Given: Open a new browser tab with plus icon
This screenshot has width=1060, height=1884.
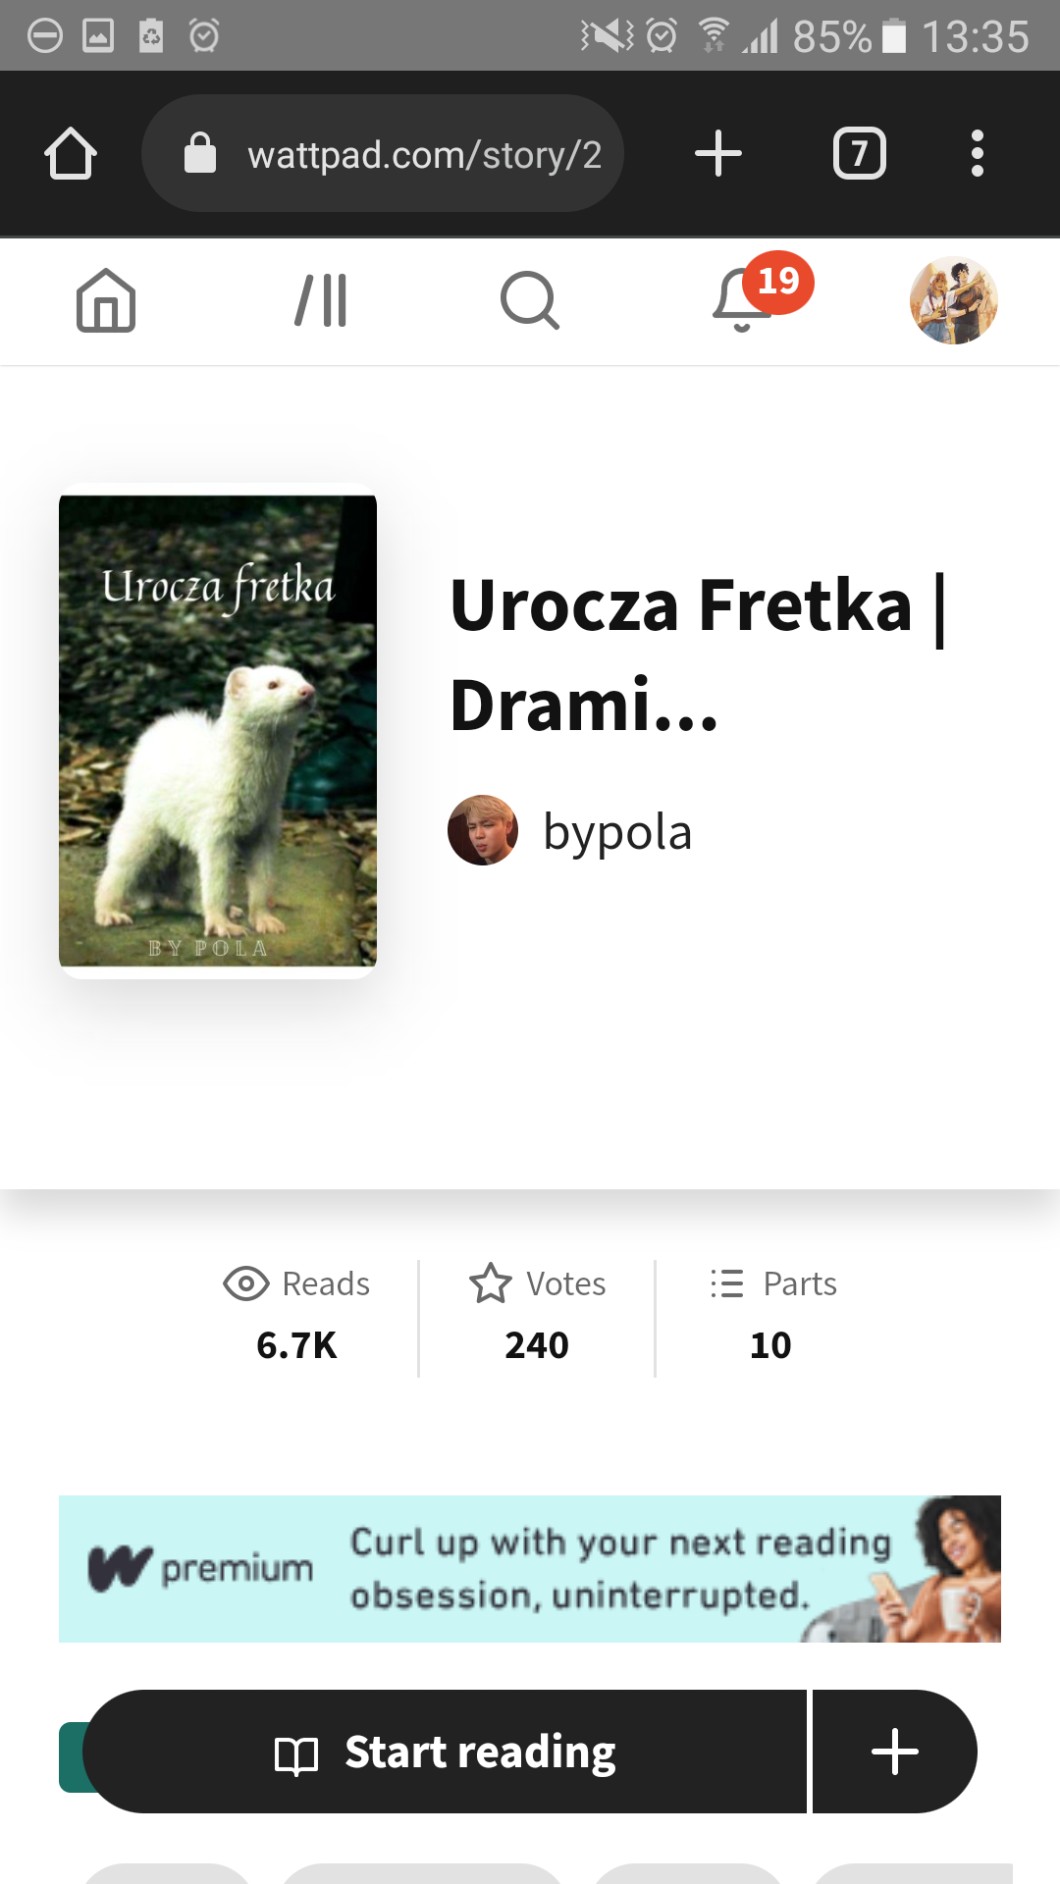Looking at the screenshot, I should point(718,154).
